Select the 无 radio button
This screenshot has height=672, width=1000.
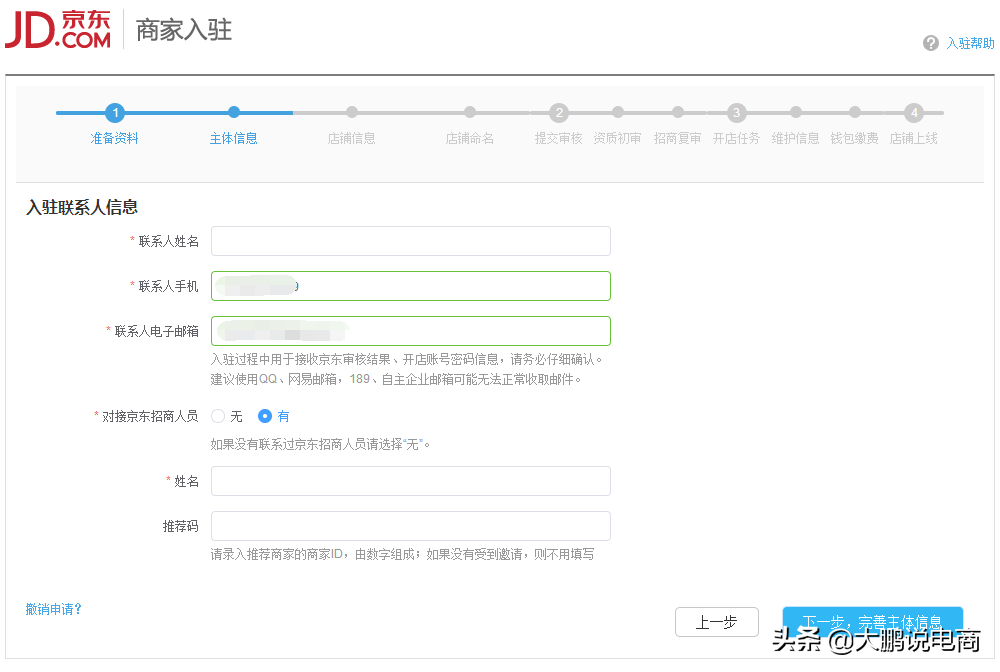[218, 416]
